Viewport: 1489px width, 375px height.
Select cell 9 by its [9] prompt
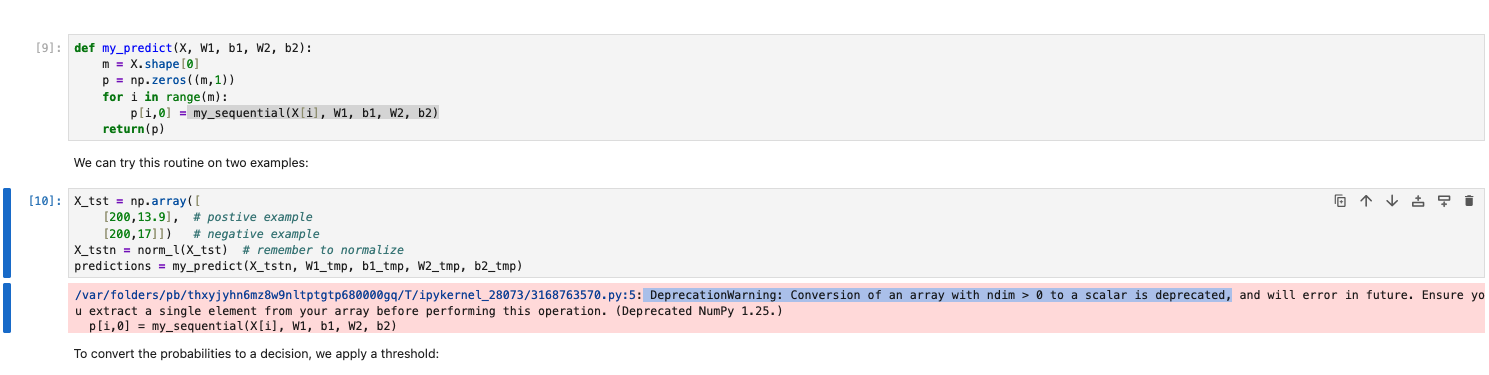(49, 47)
